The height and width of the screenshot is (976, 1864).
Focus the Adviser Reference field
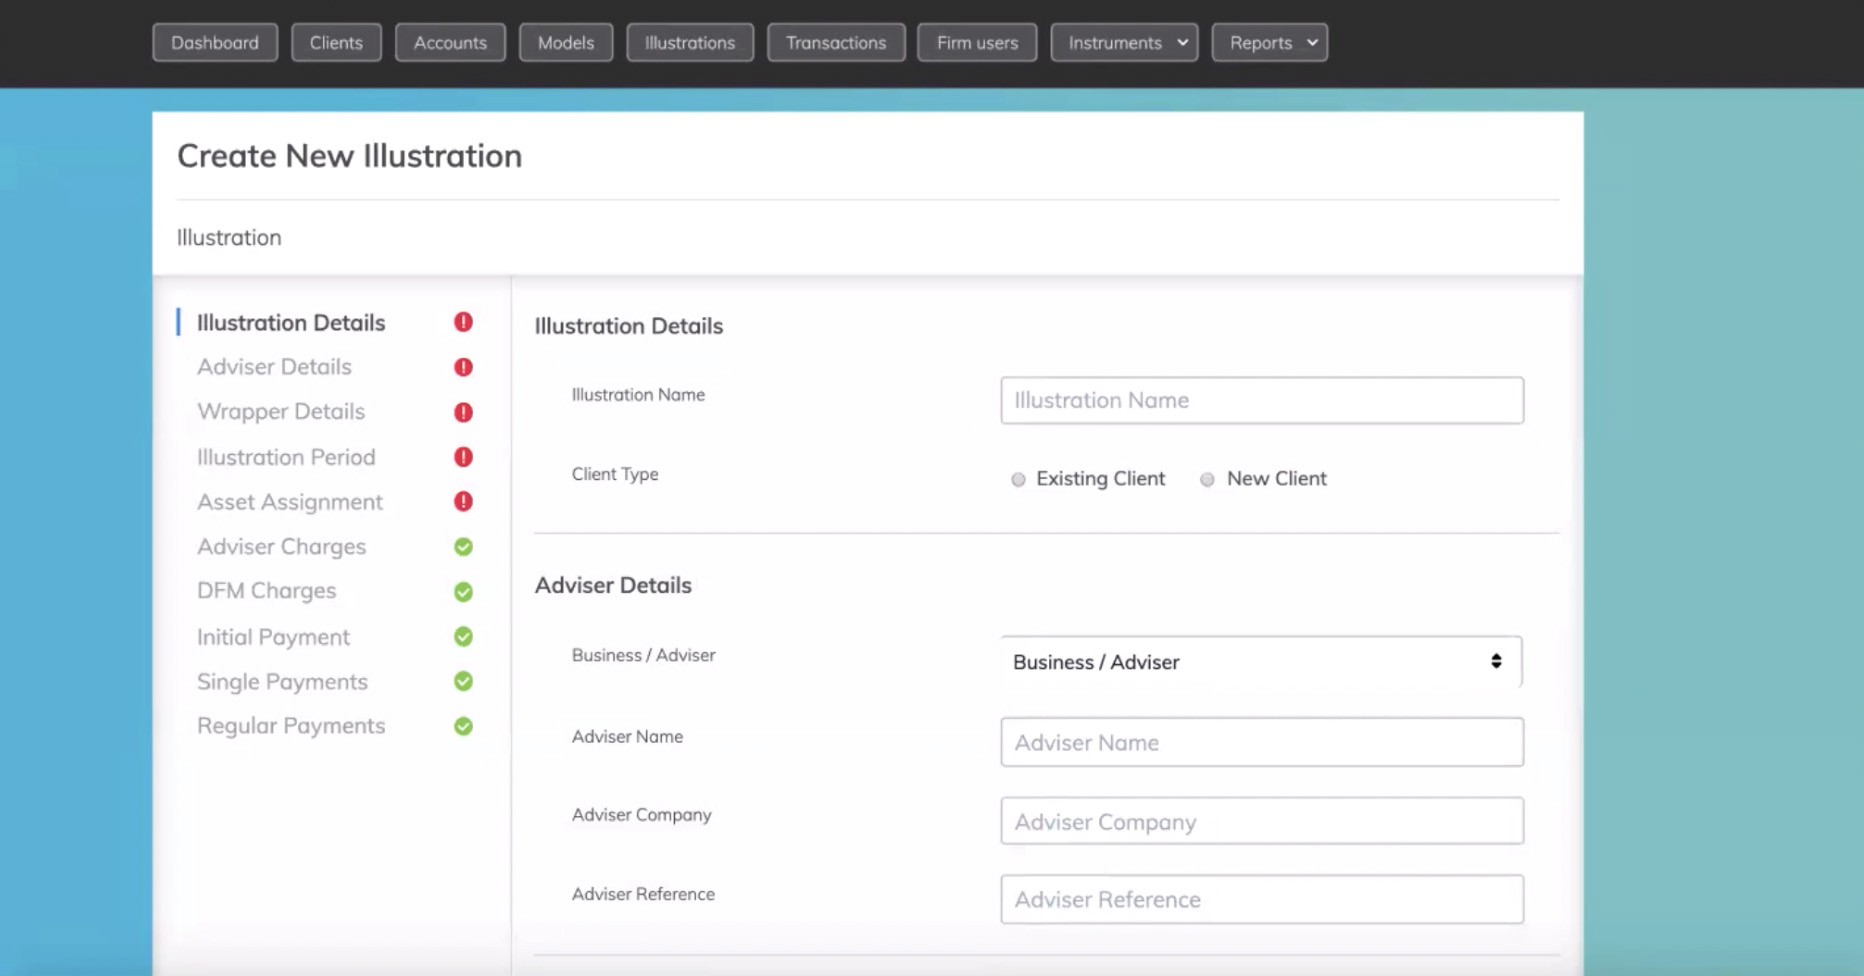[1262, 899]
